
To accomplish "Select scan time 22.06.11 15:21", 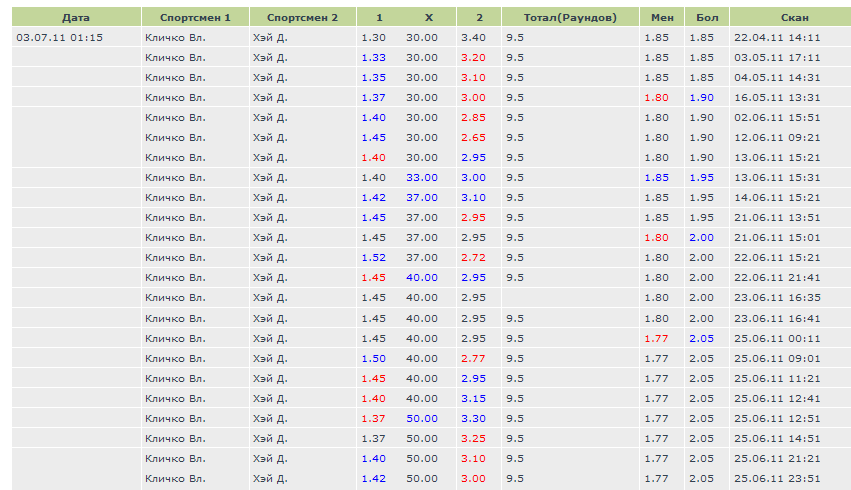I will pyautogui.click(x=777, y=258).
